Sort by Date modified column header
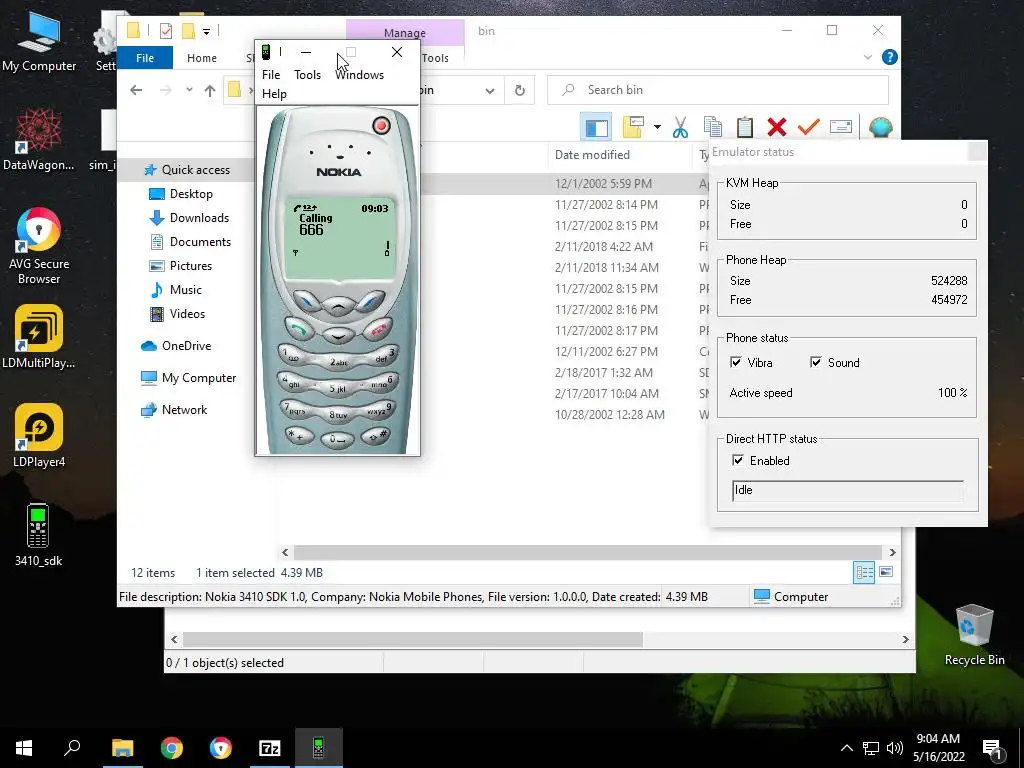The height and width of the screenshot is (768, 1024). pyautogui.click(x=592, y=155)
